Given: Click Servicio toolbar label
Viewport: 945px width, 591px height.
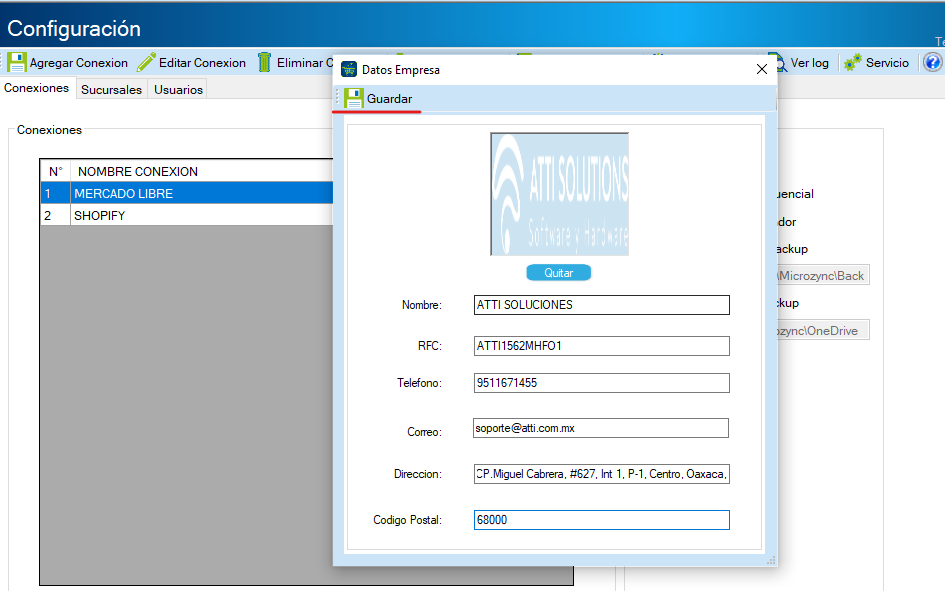Looking at the screenshot, I should tap(887, 63).
